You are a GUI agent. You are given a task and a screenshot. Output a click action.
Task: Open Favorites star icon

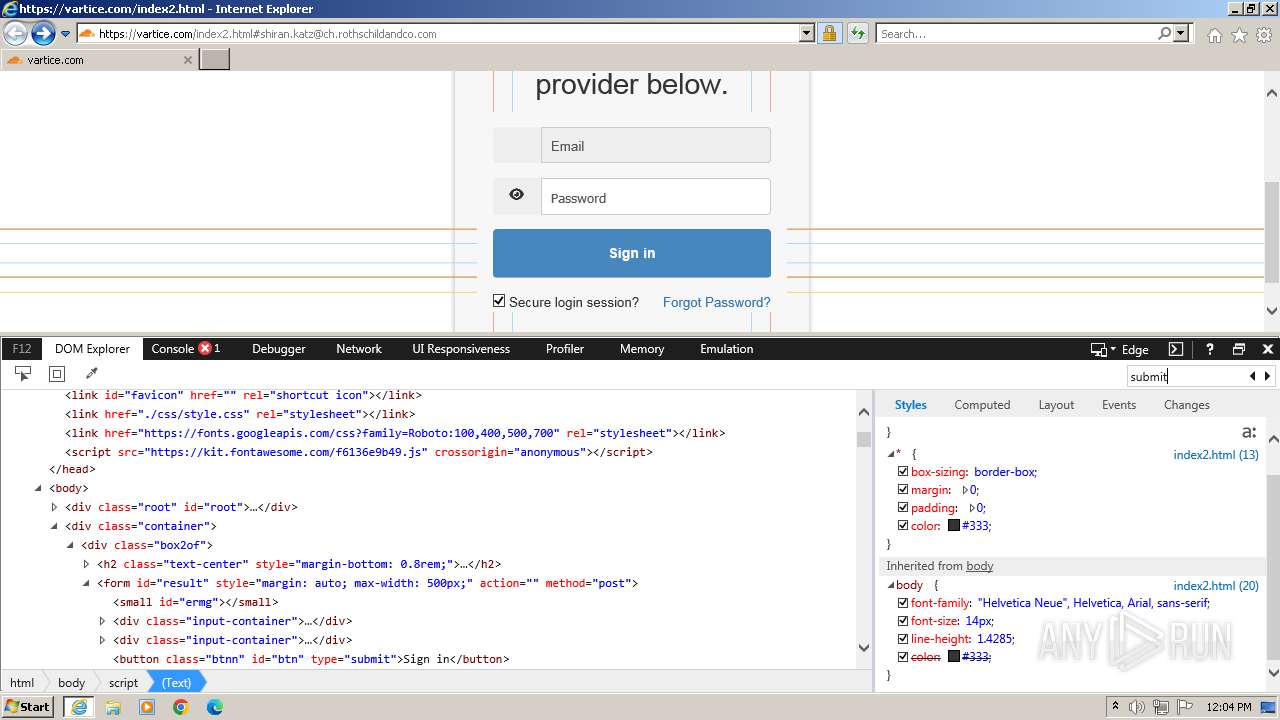tap(1239, 35)
